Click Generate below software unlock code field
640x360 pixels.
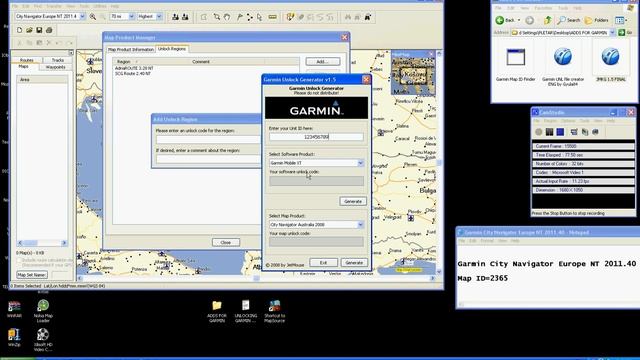353,201
